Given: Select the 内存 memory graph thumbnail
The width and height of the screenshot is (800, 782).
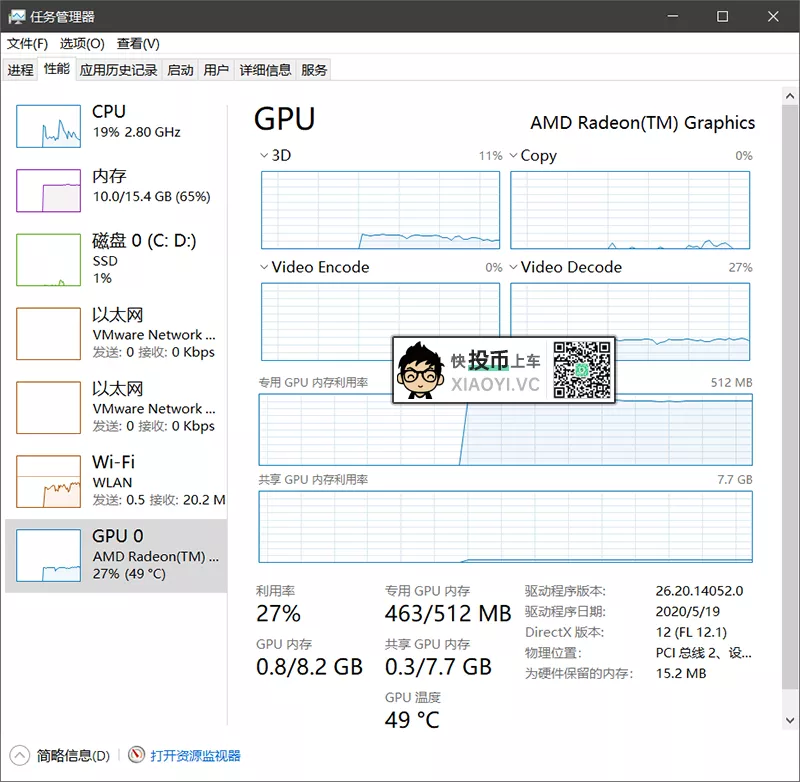Looking at the screenshot, I should 48,188.
